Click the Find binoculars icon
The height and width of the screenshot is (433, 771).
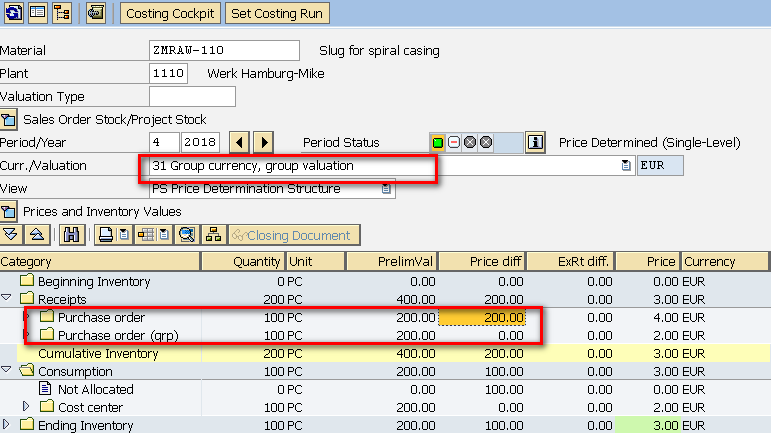[x=71, y=235]
